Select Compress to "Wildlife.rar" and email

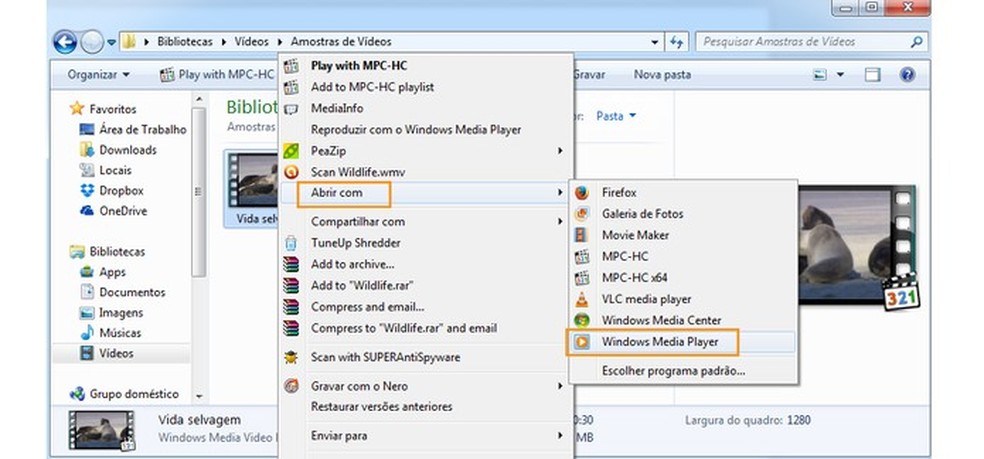425,328
